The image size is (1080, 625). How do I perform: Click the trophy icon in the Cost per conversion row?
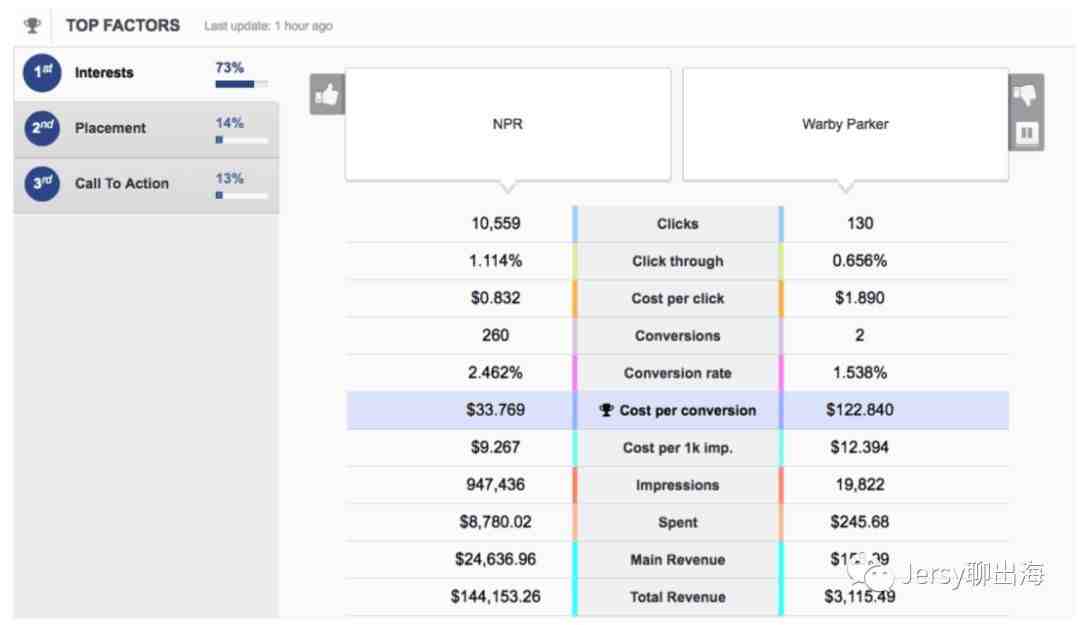(x=606, y=410)
